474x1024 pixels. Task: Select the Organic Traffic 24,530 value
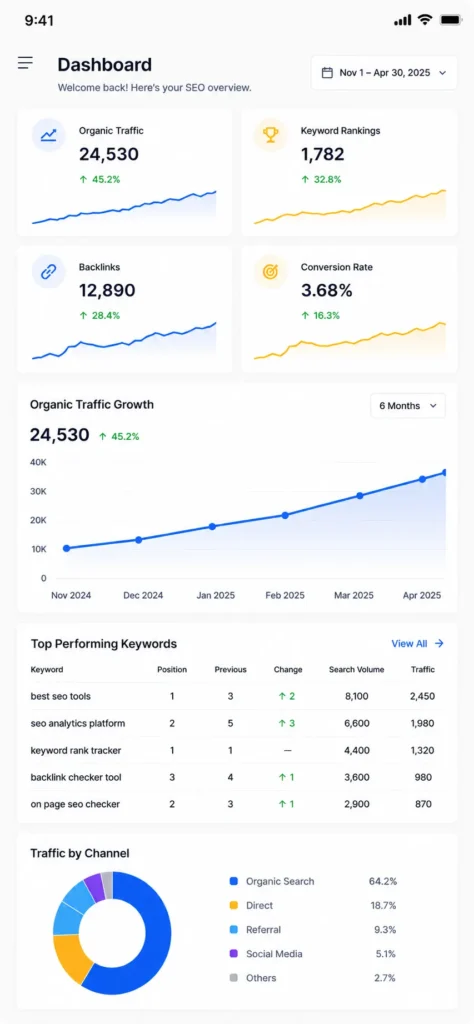tap(109, 155)
